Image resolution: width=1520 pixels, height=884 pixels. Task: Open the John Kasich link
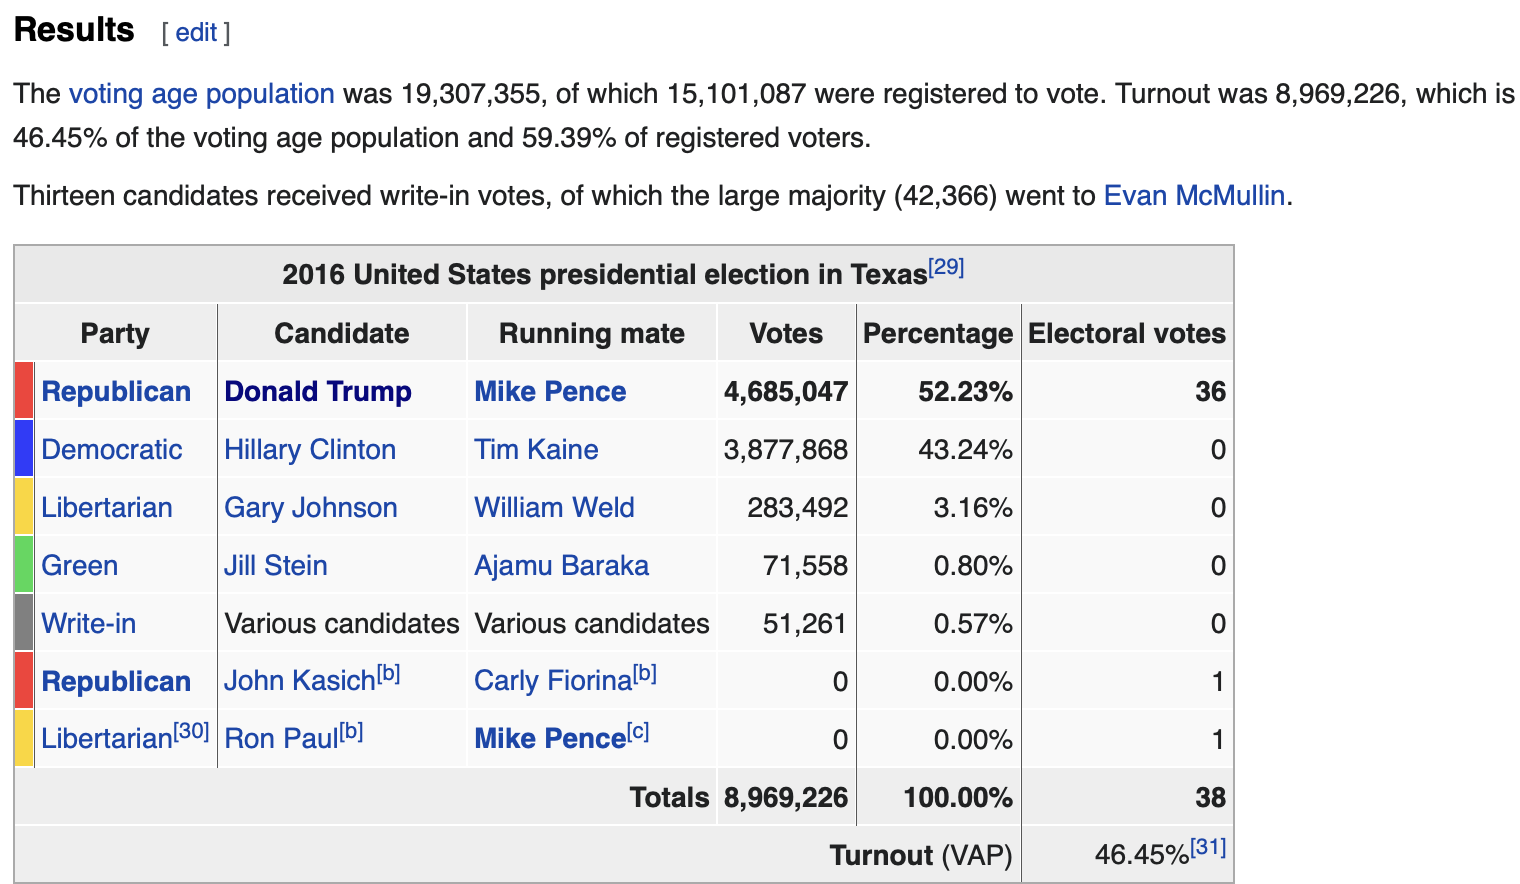299,682
